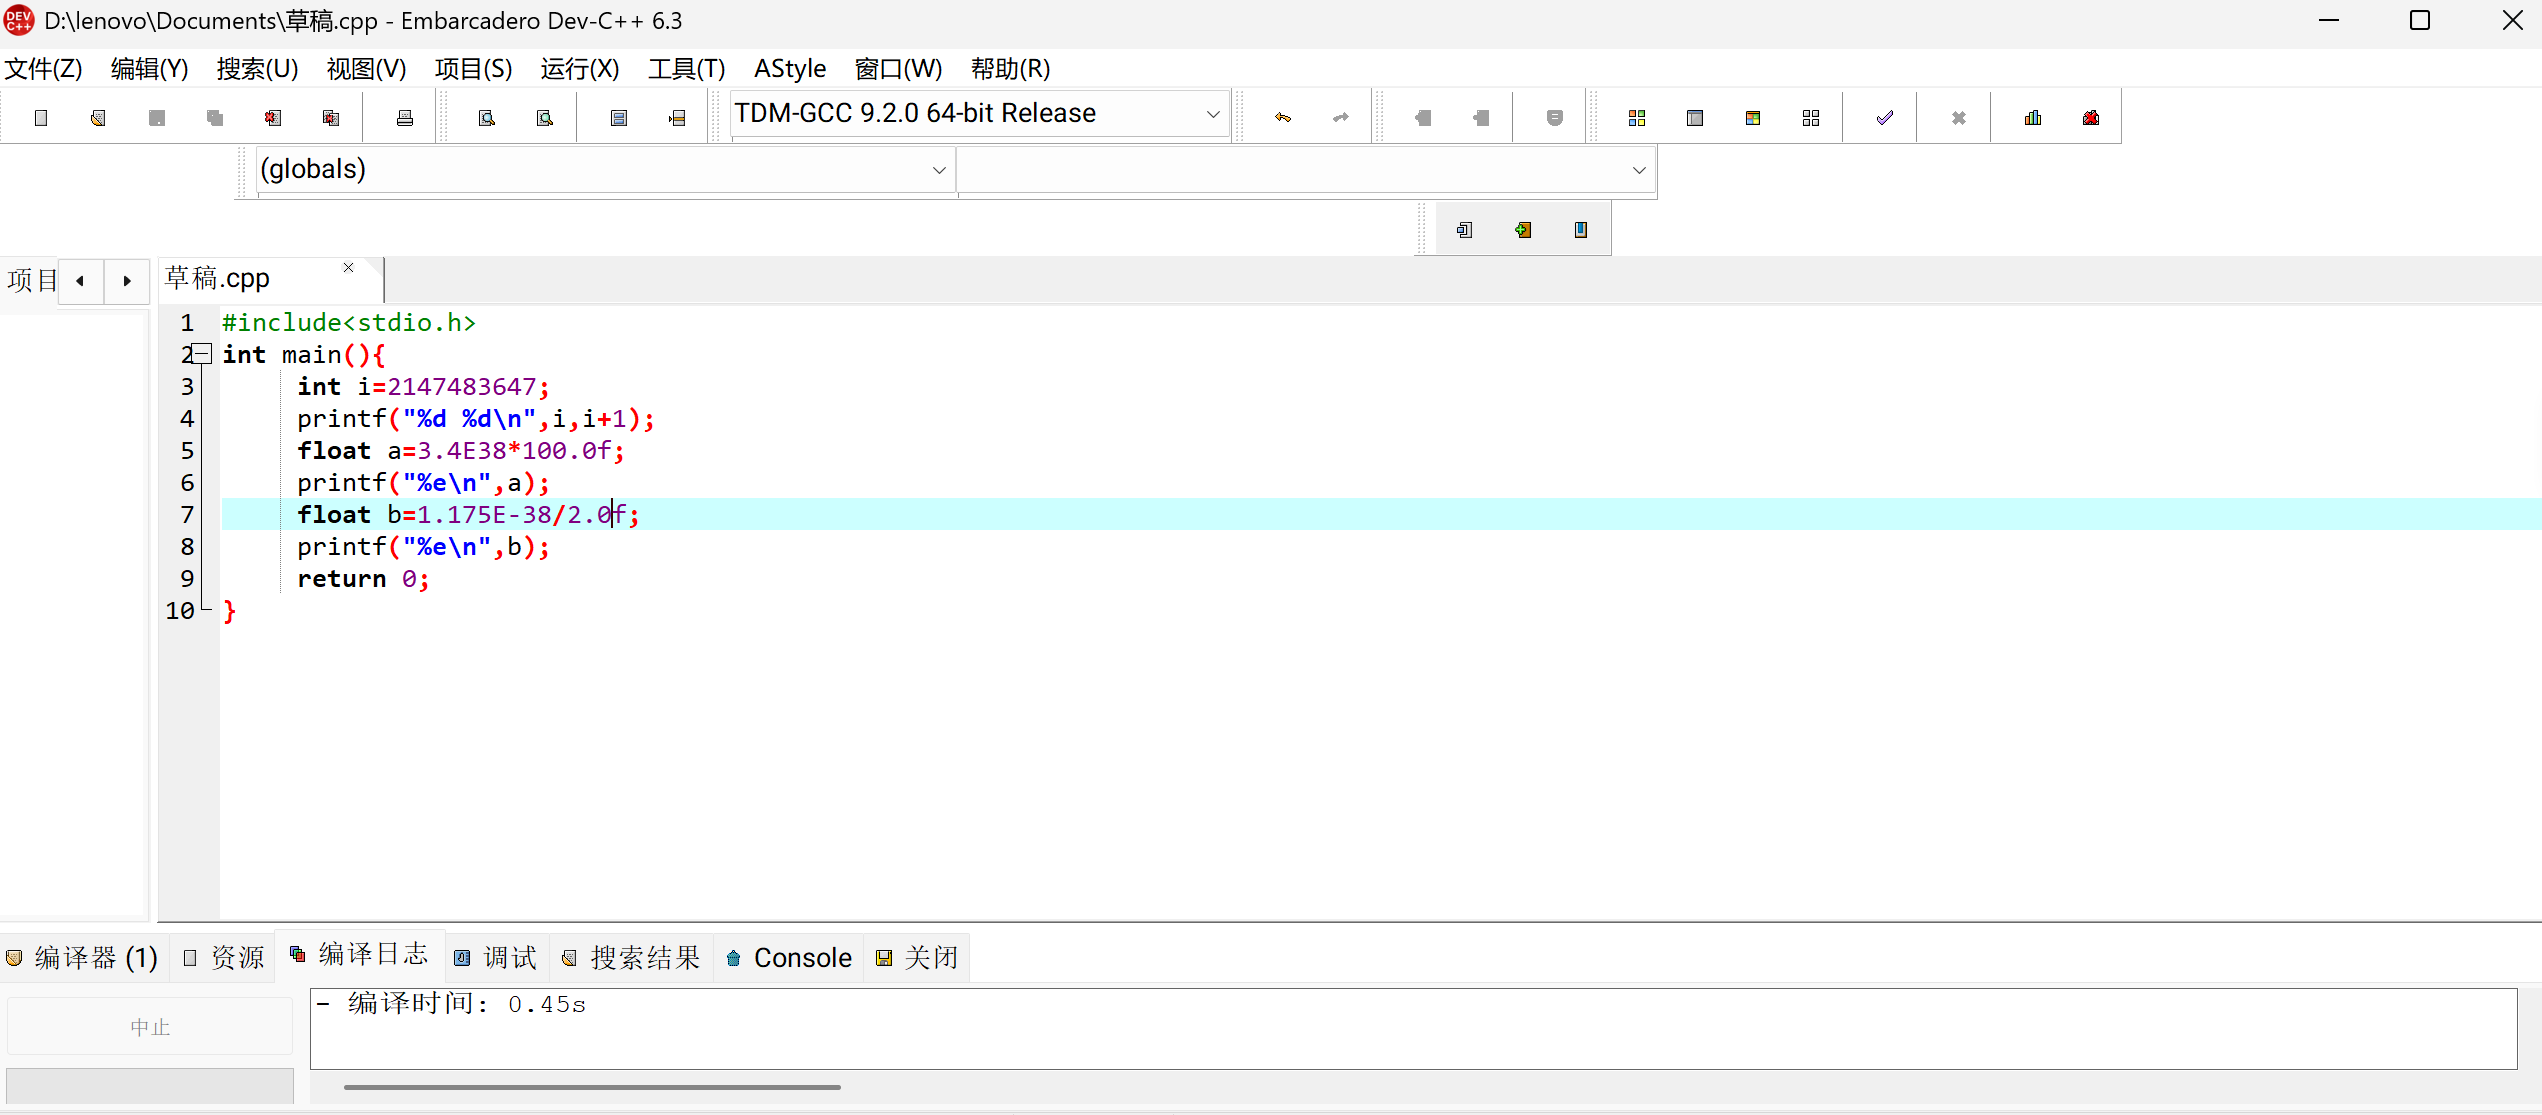Viewport: 2542px width, 1115px height.
Task: Click the Compile and Run icon
Action: [x=1753, y=118]
